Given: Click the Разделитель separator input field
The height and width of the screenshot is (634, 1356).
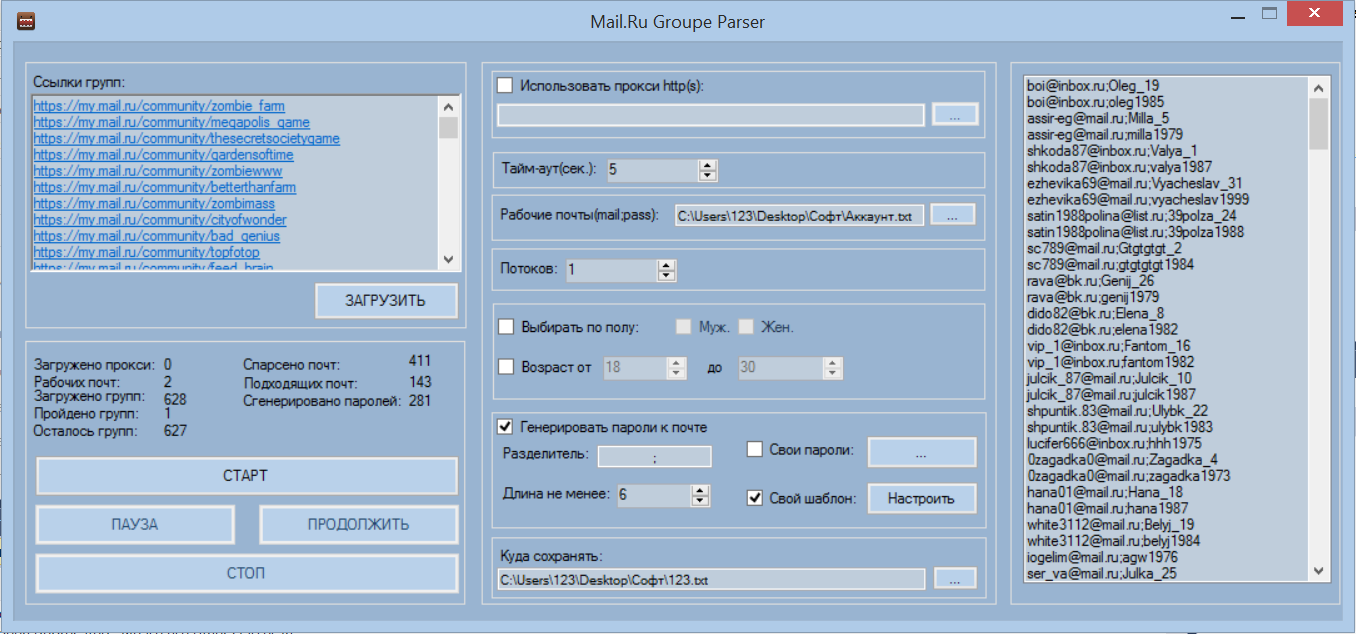Looking at the screenshot, I should (655, 457).
